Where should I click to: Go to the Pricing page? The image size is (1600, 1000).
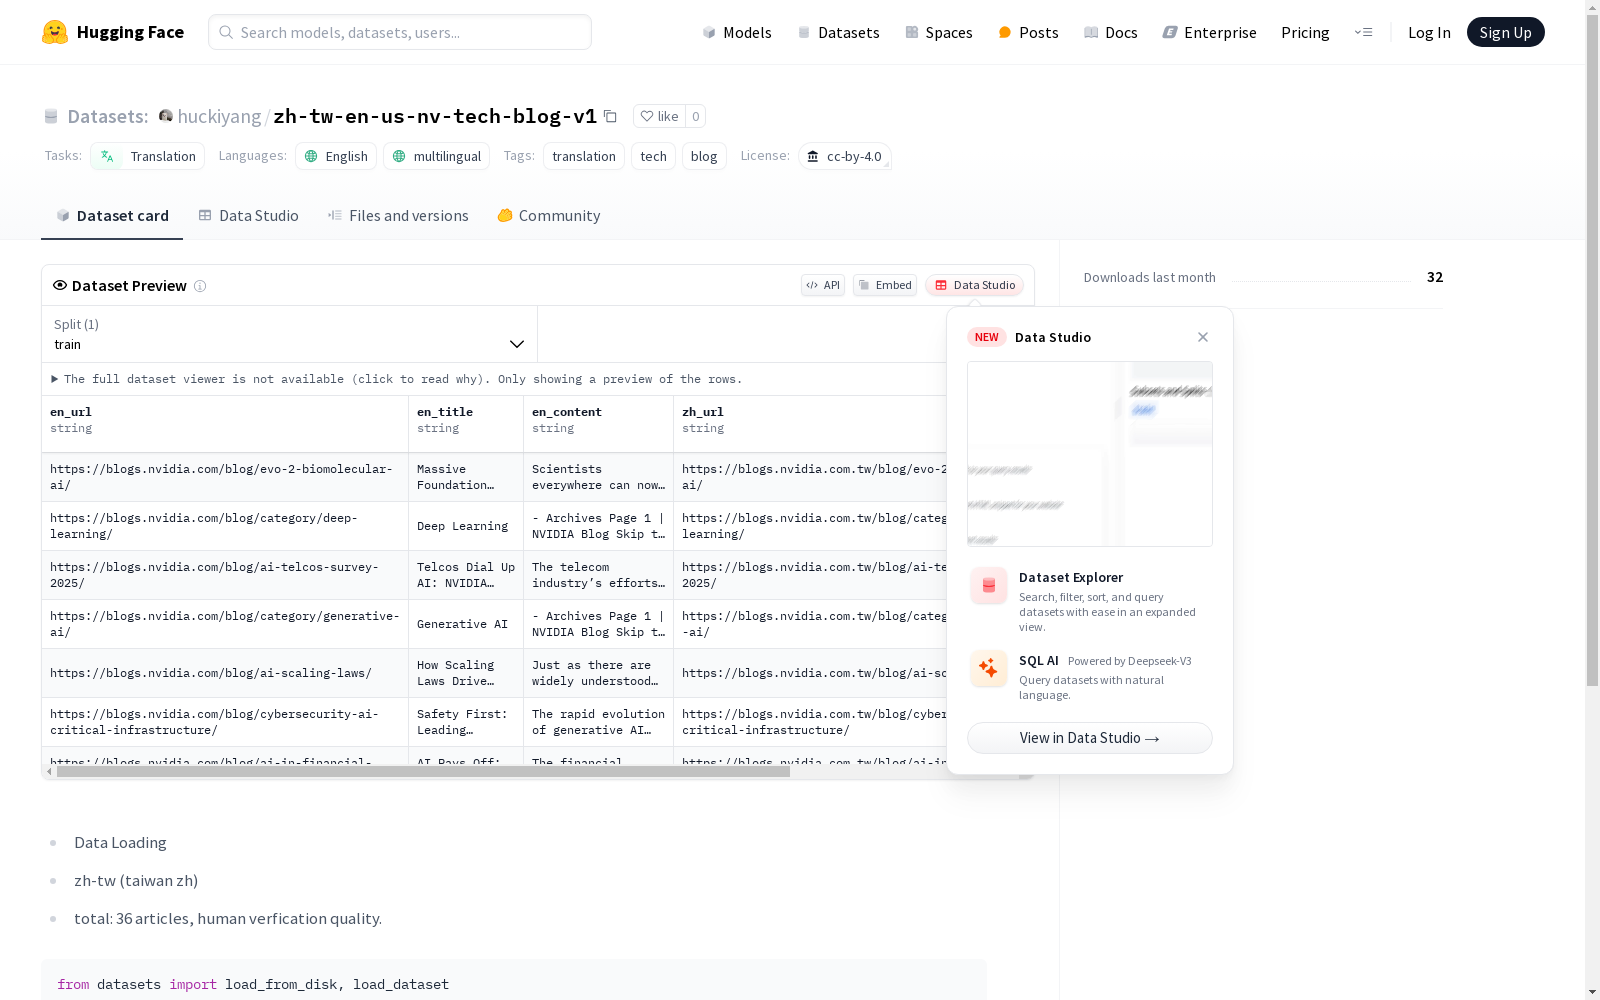click(x=1305, y=32)
